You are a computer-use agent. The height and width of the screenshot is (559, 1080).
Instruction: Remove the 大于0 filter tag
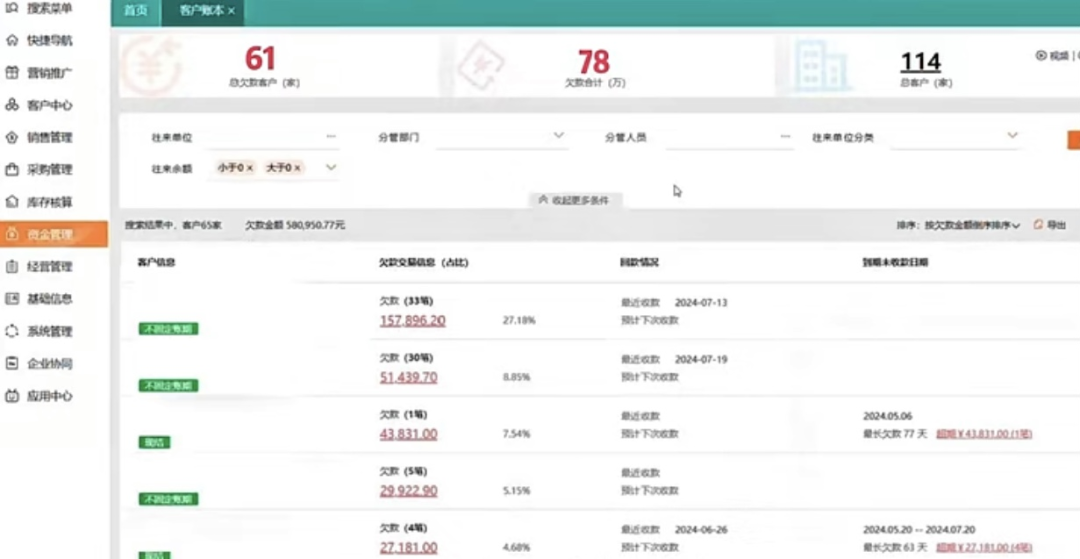[x=297, y=167]
